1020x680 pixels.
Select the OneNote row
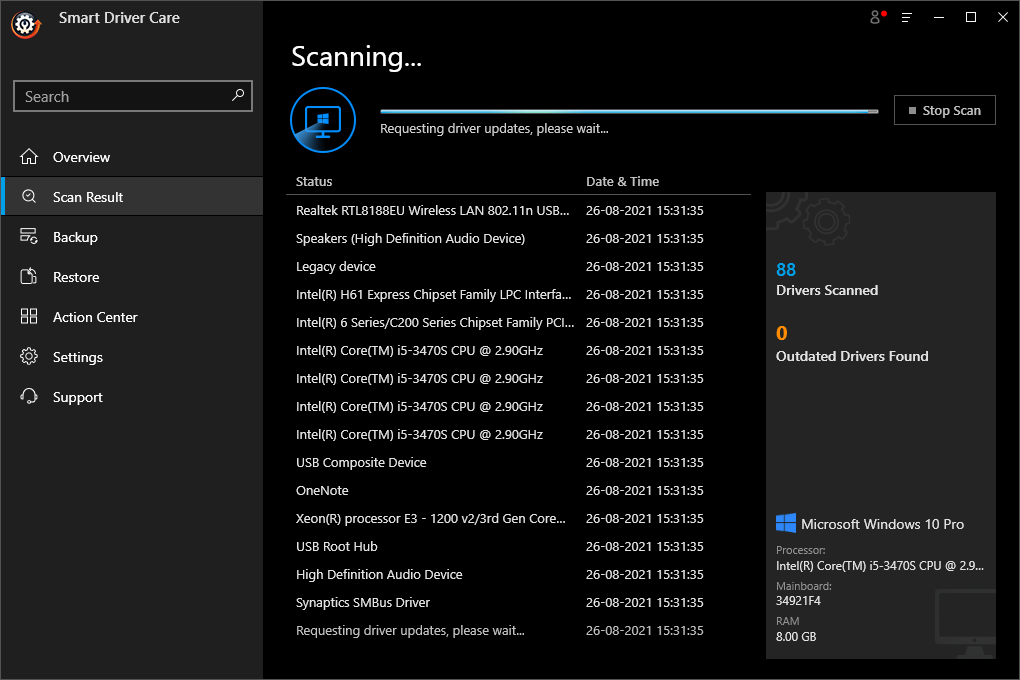518,490
